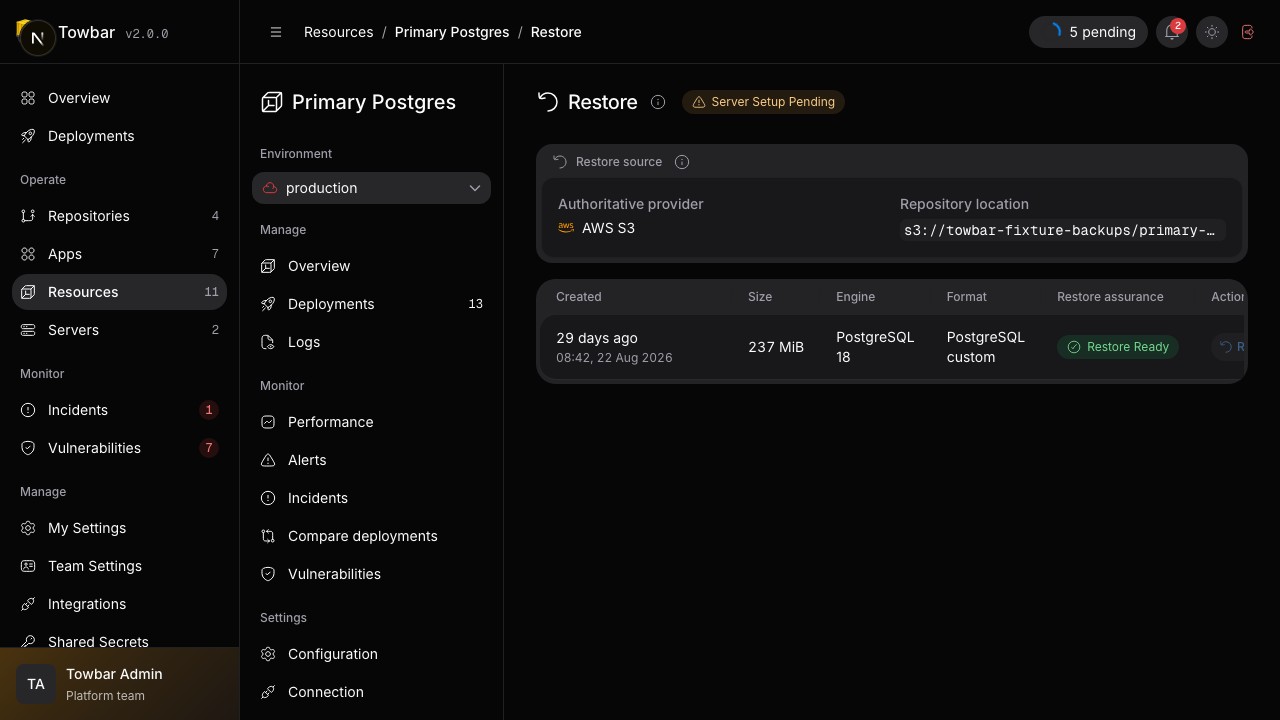Open Servers in the sidebar

point(120,330)
